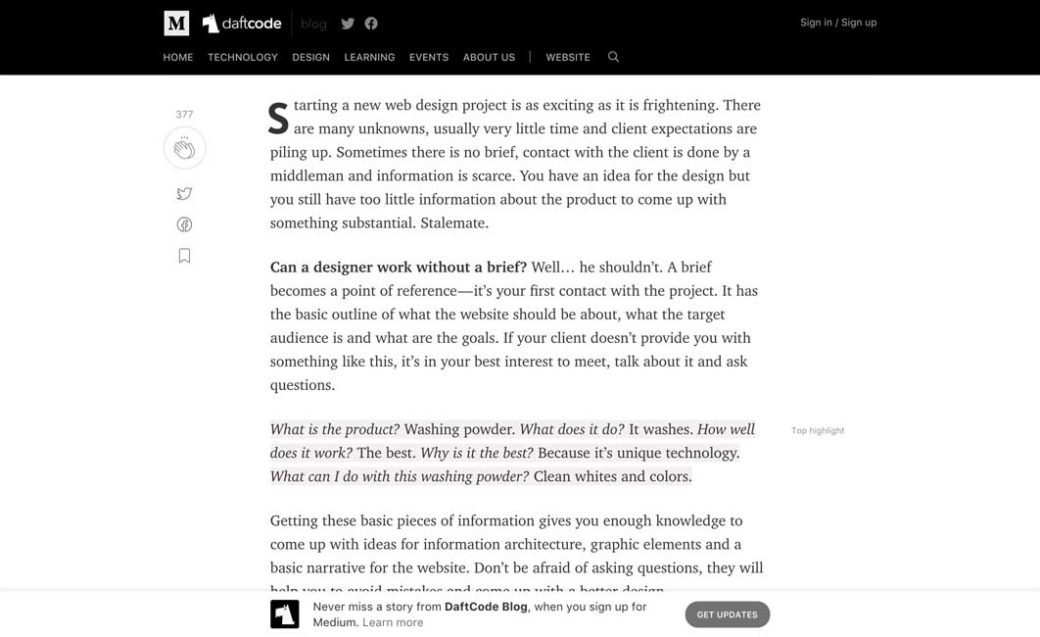1040x637 pixels.
Task: Go to the HOME menu item
Action: (x=178, y=57)
